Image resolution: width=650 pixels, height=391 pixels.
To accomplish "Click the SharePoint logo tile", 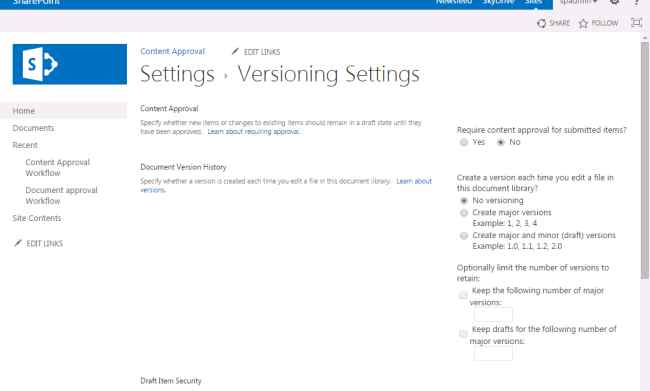I will pos(70,64).
